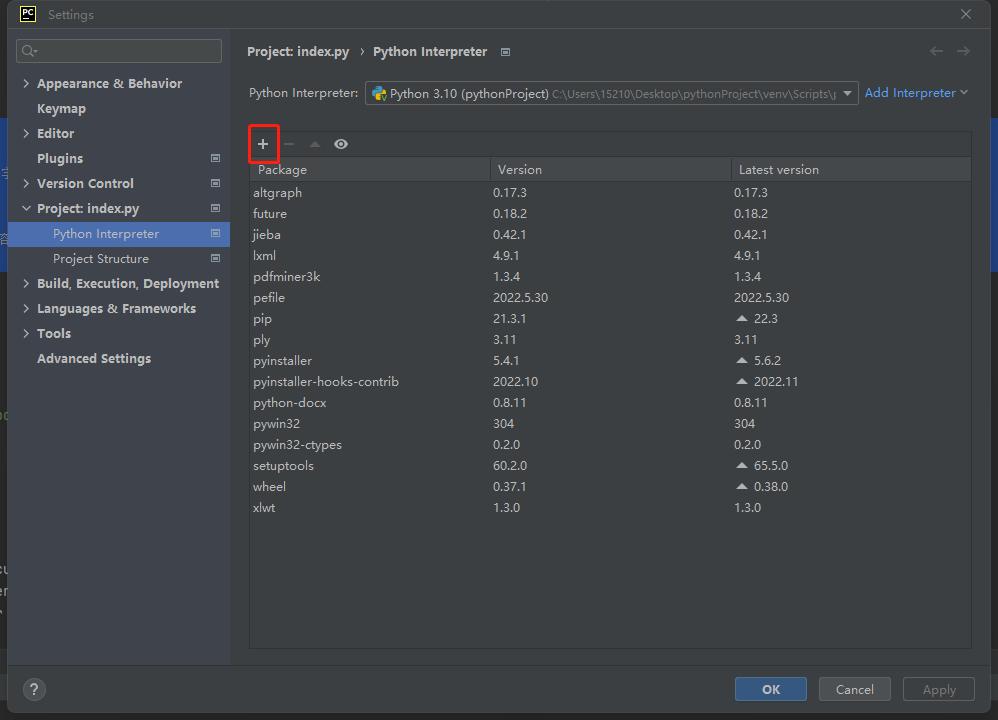Image resolution: width=998 pixels, height=720 pixels.
Task: Click the project-level icon beside Python Interpreter item
Action: tap(215, 234)
